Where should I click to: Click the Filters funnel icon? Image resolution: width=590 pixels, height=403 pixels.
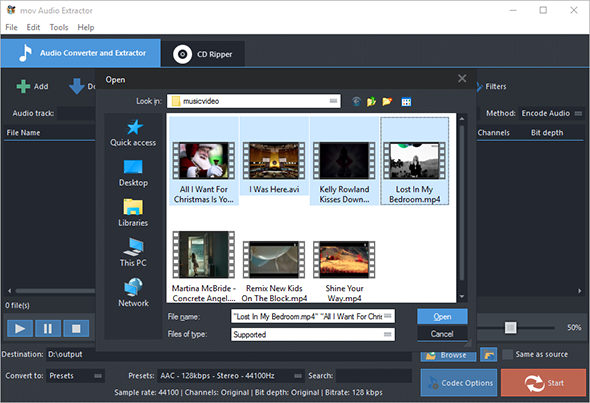pos(479,87)
